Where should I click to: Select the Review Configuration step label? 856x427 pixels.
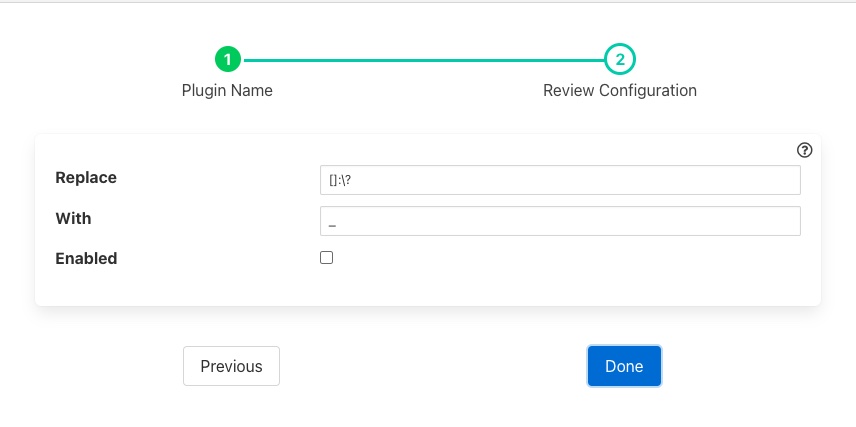620,90
